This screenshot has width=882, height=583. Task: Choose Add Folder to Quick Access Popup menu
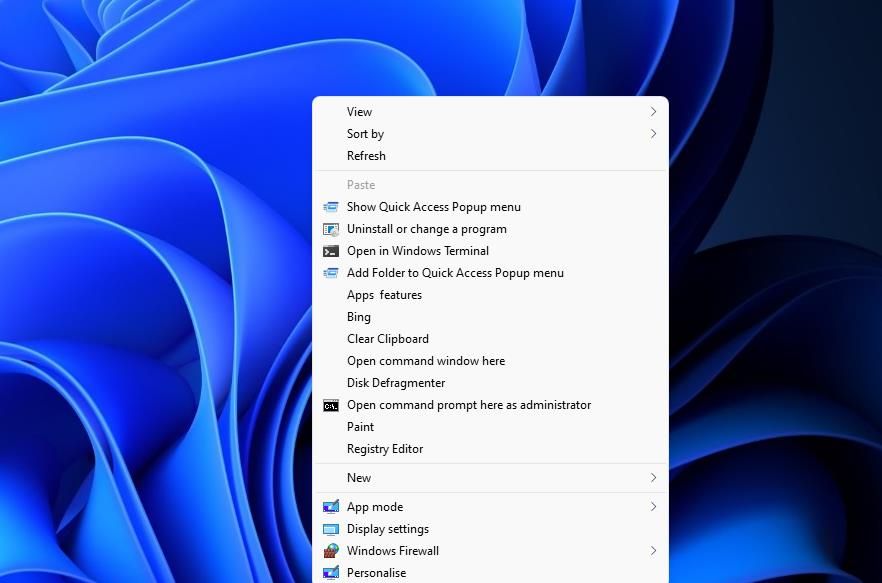point(490,273)
